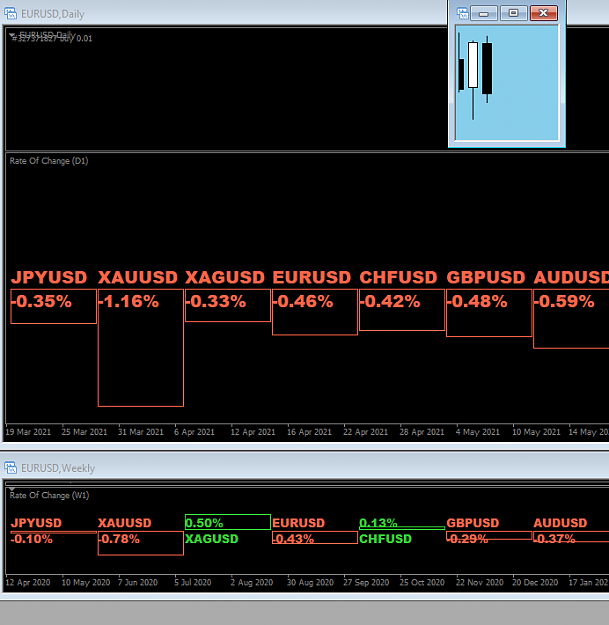The height and width of the screenshot is (625, 609).
Task: Click XAGUSD label in the D1 panel
Action: [225, 277]
